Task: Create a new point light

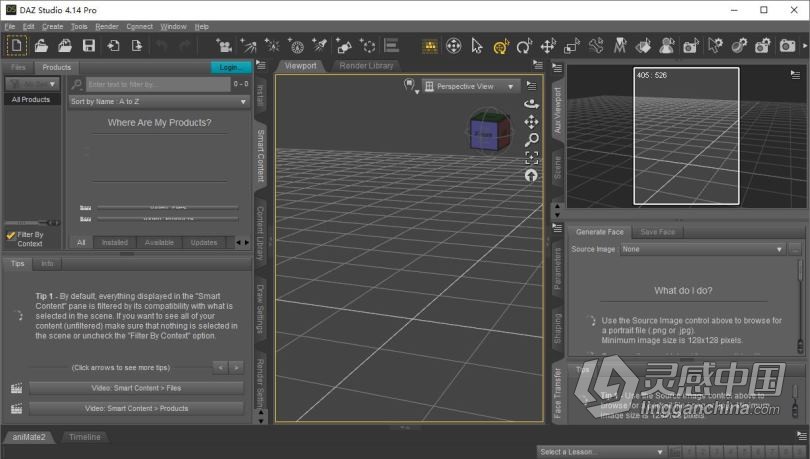Action: (272, 46)
